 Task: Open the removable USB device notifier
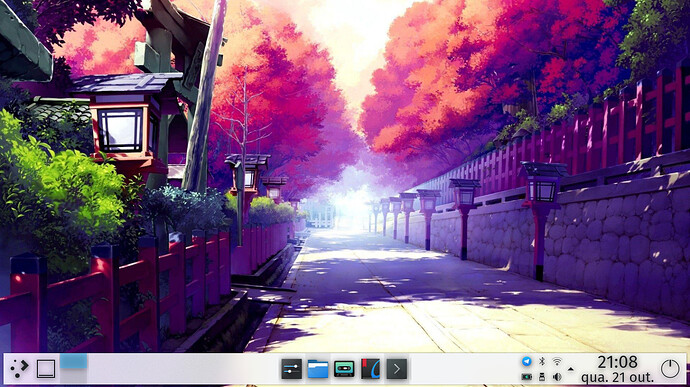pyautogui.click(x=542, y=377)
